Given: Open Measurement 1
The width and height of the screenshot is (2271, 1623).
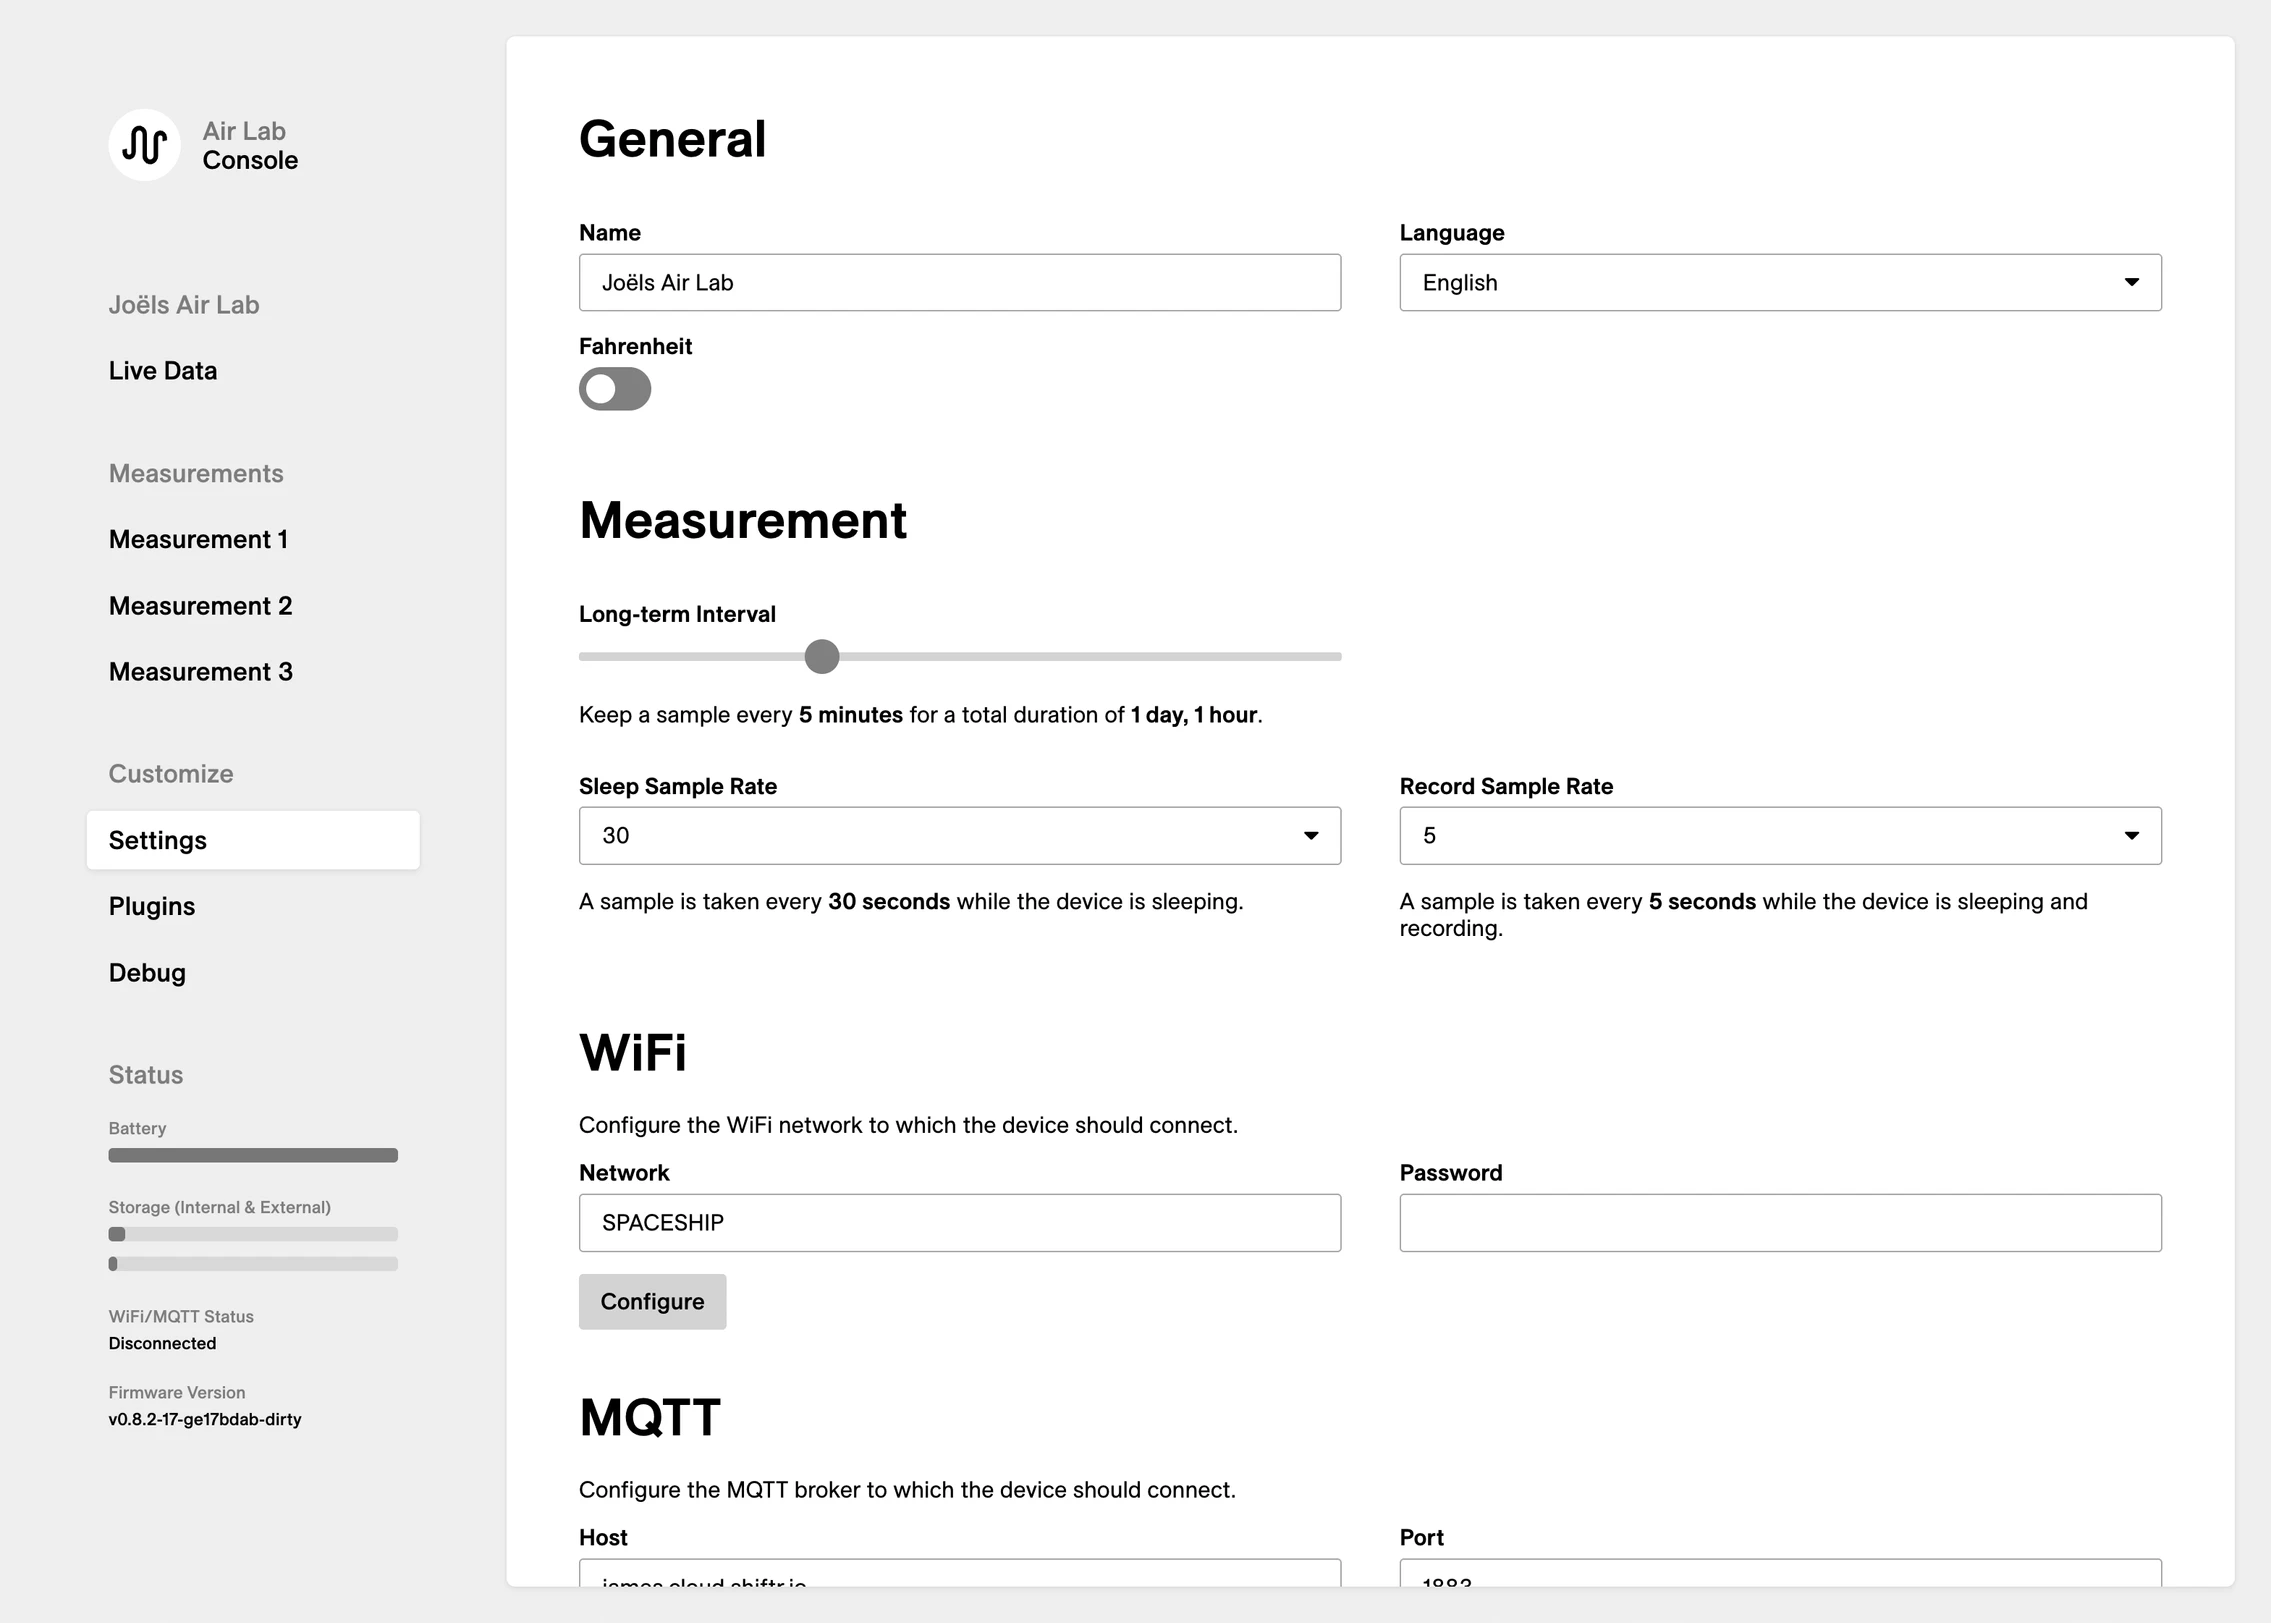Looking at the screenshot, I should point(198,538).
